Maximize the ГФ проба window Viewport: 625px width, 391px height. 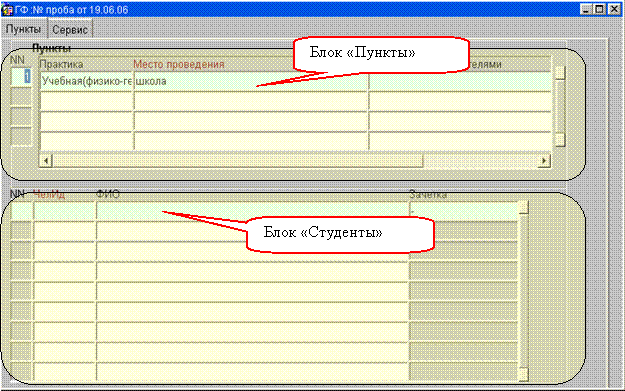(599, 9)
